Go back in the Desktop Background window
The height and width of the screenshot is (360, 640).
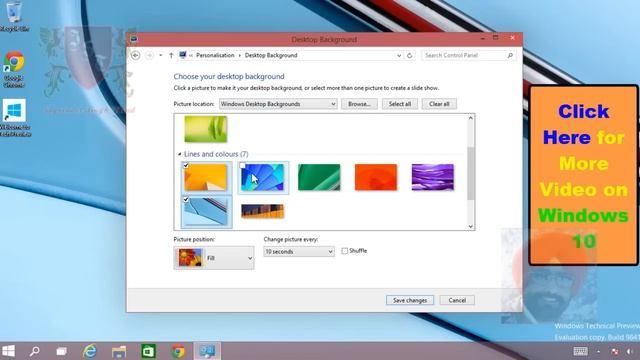click(x=136, y=55)
